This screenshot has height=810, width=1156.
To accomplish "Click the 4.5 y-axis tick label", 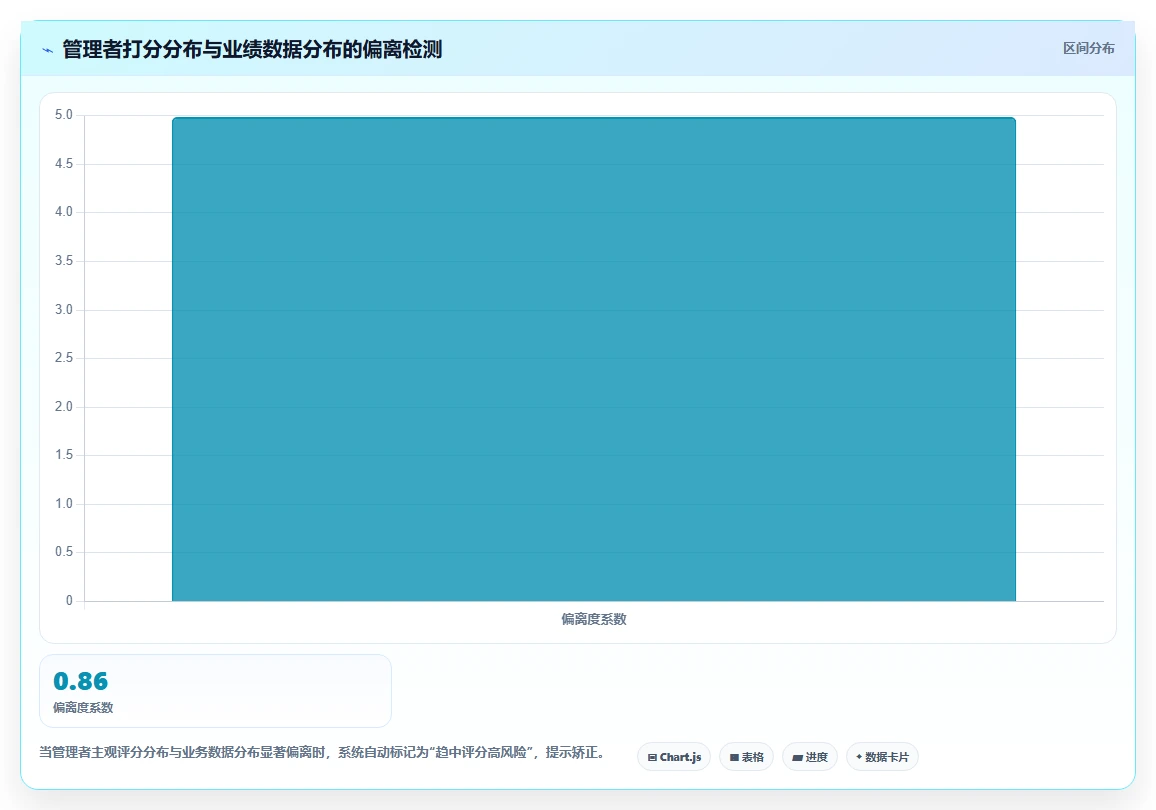I will point(64,164).
